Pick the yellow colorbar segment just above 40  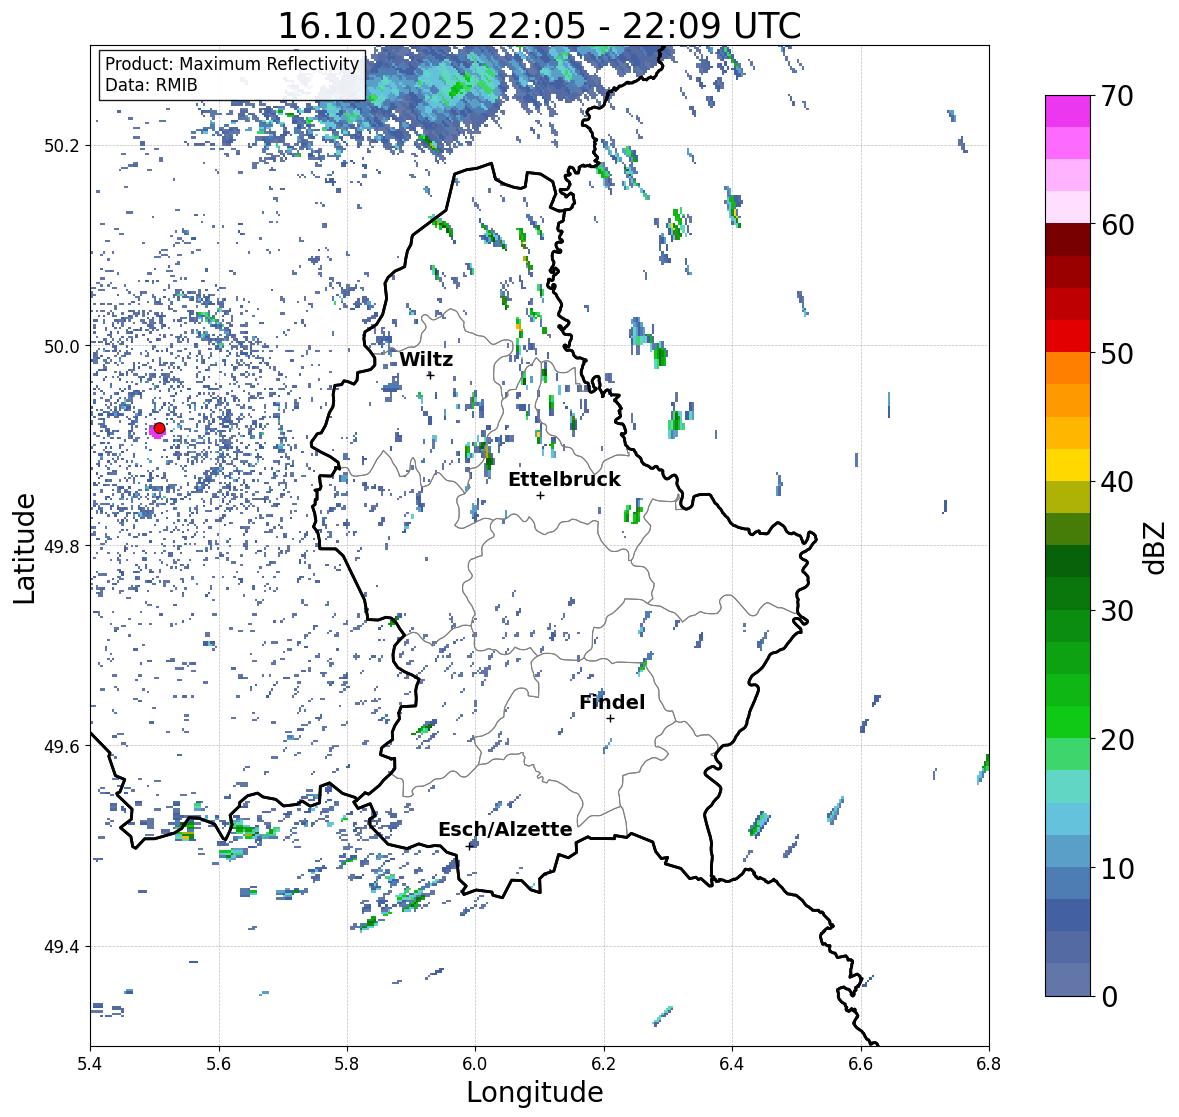(1068, 465)
